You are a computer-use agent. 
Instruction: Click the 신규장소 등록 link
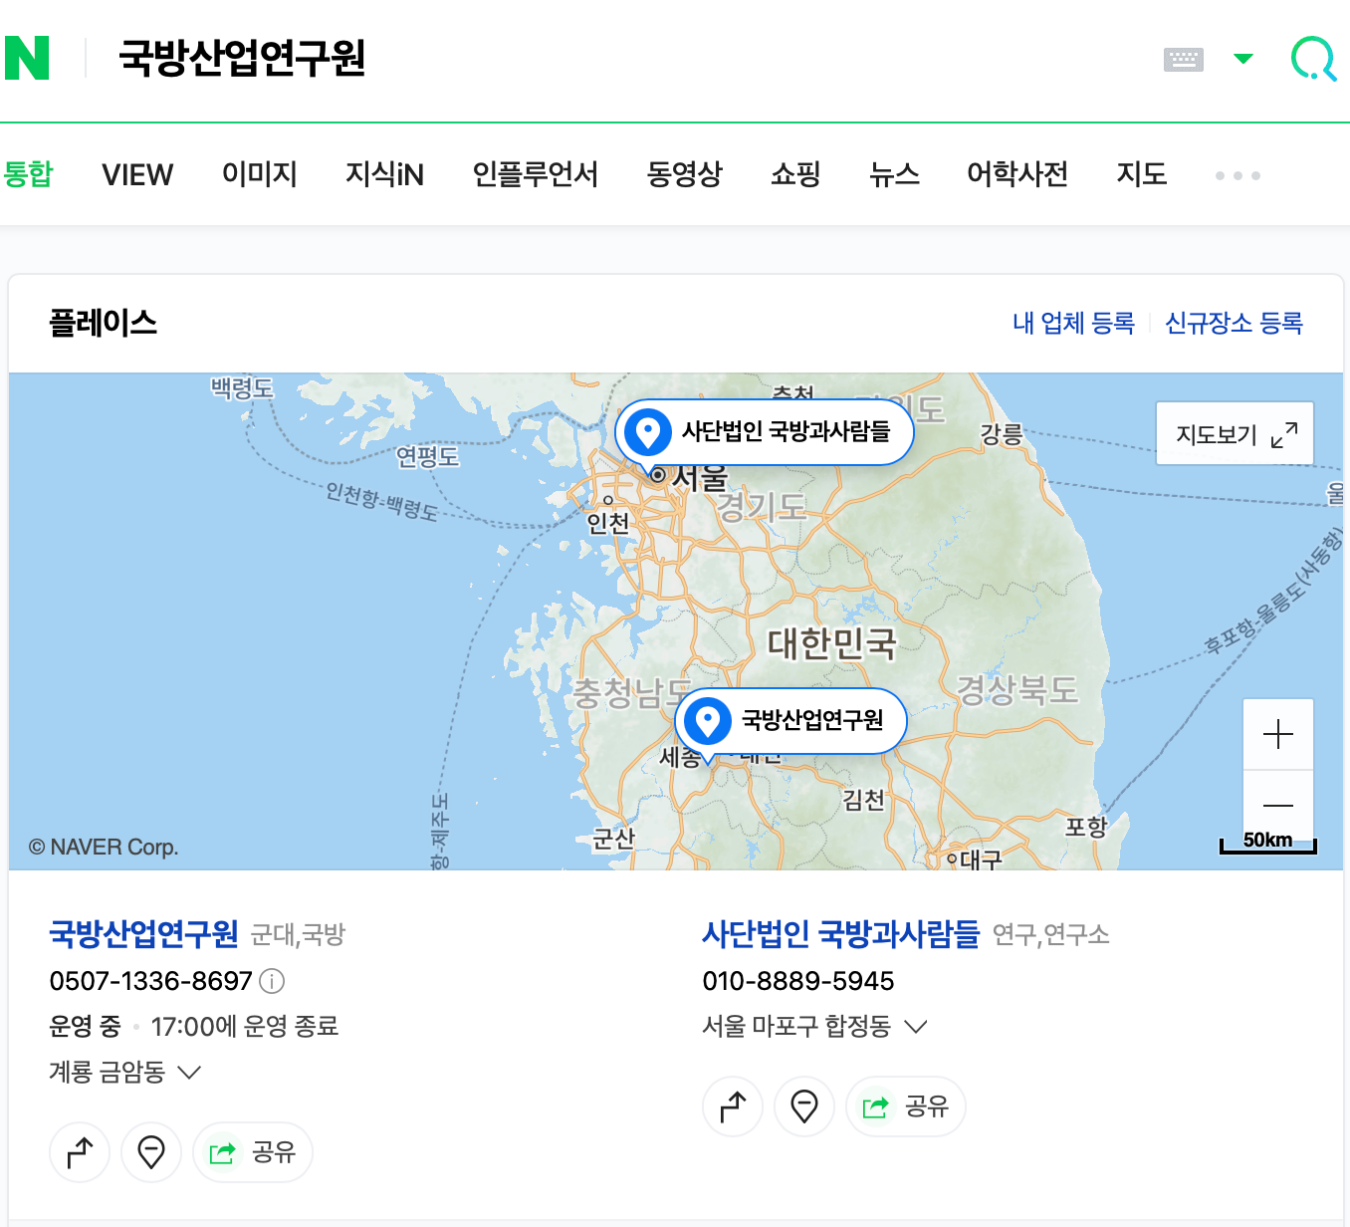point(1234,323)
